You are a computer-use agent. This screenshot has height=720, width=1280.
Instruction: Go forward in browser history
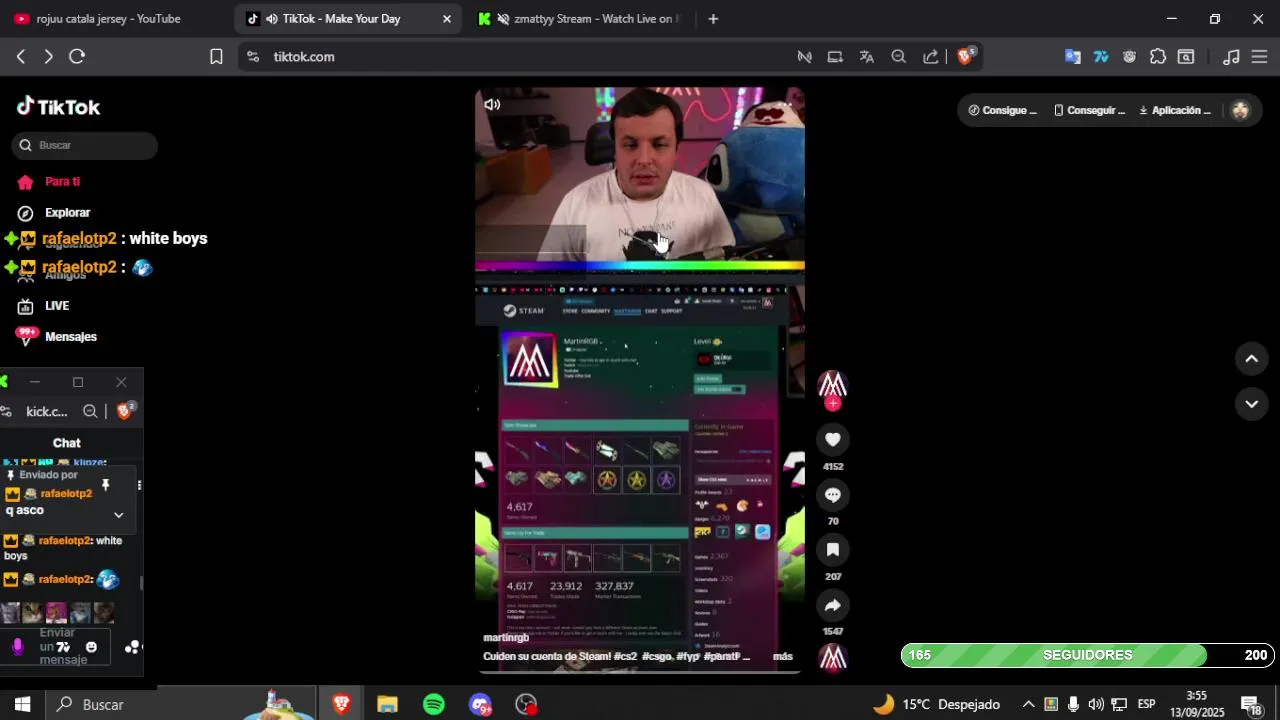pyautogui.click(x=48, y=57)
